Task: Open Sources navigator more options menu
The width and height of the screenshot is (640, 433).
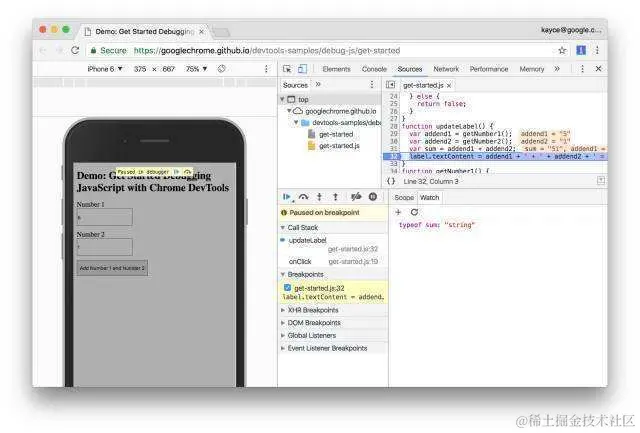Action: (372, 84)
